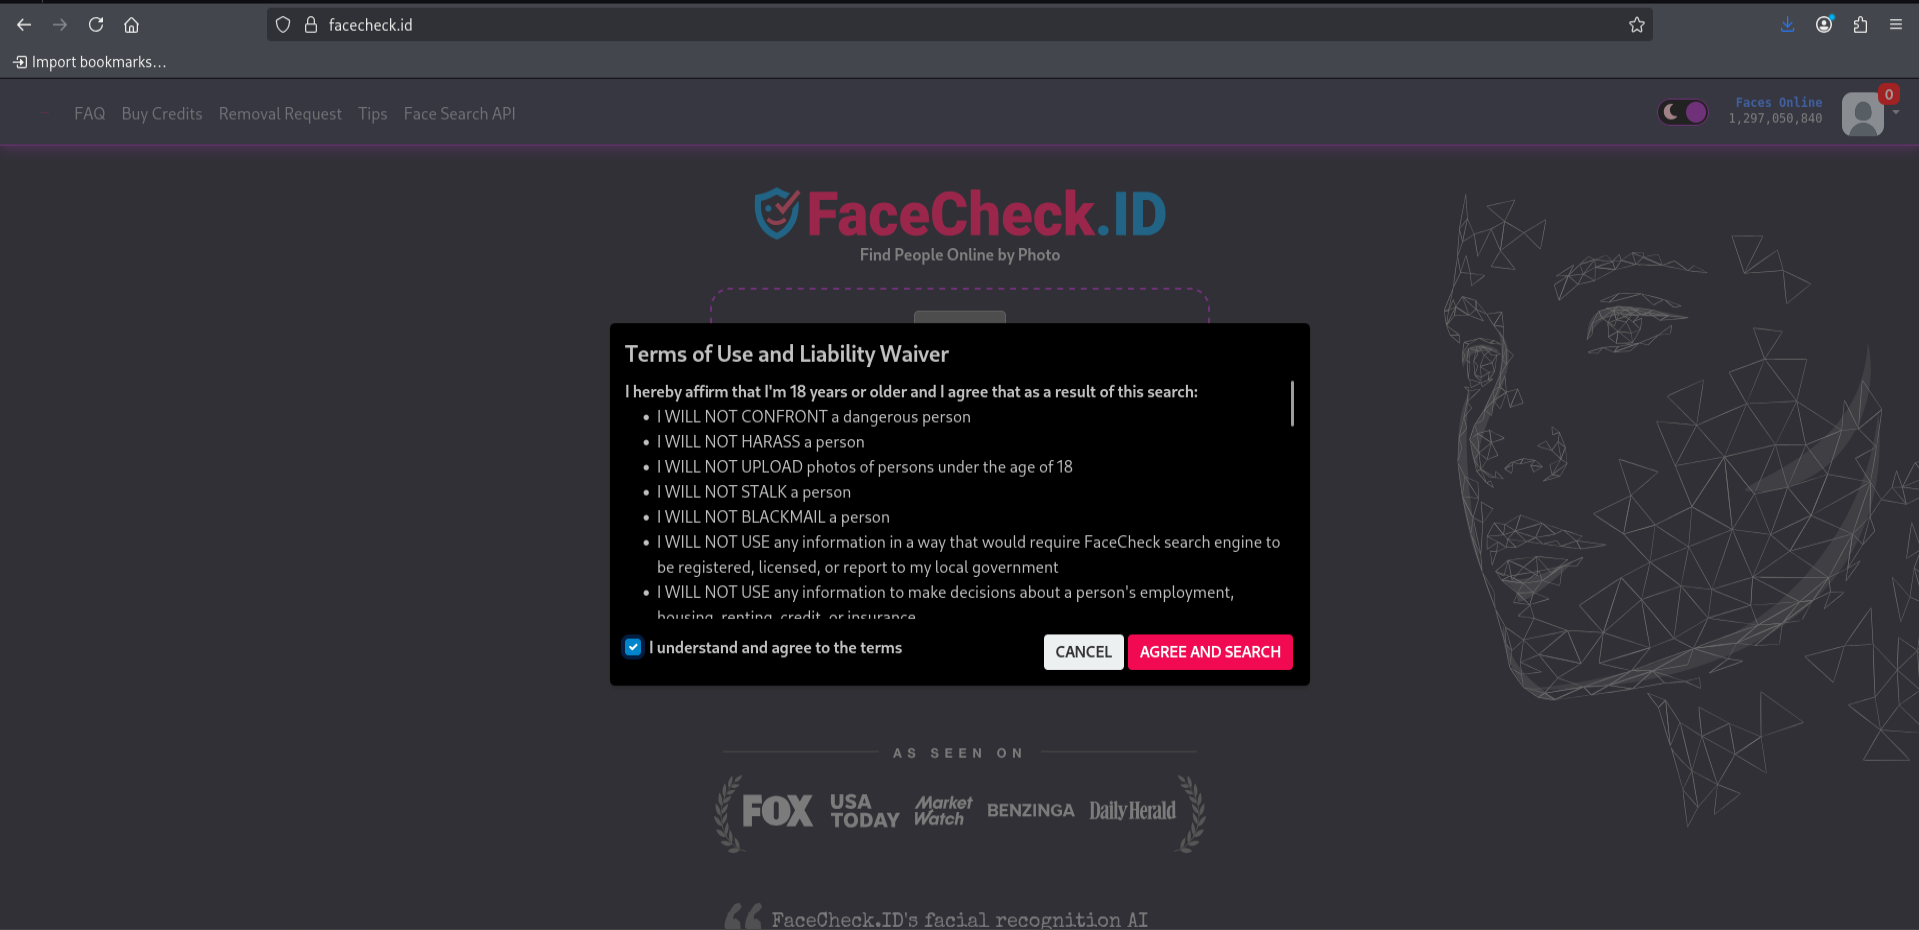Click the Daily Herald logo
Image resolution: width=1919 pixels, height=930 pixels.
(x=1132, y=811)
